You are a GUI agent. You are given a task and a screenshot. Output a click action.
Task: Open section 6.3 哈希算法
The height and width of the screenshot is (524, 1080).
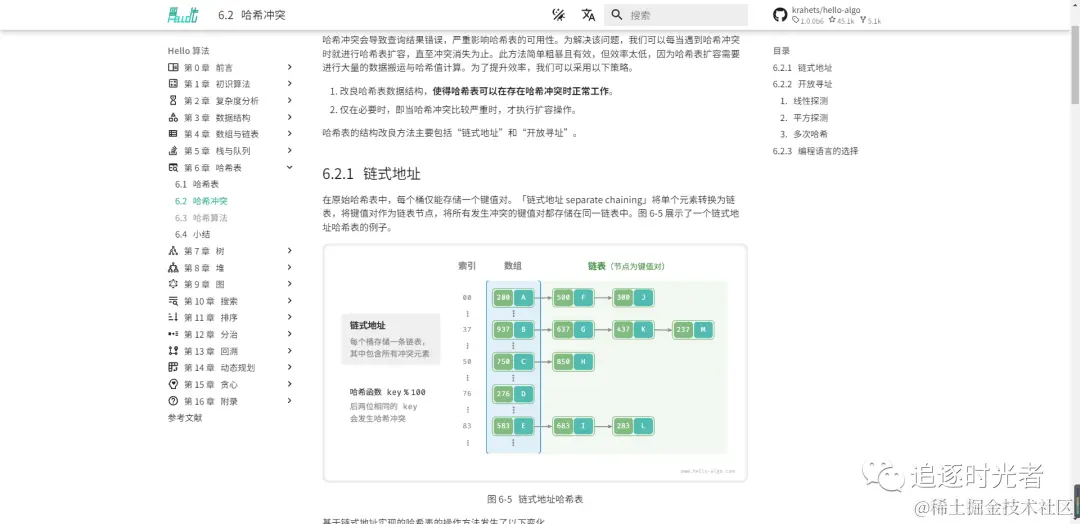(201, 218)
